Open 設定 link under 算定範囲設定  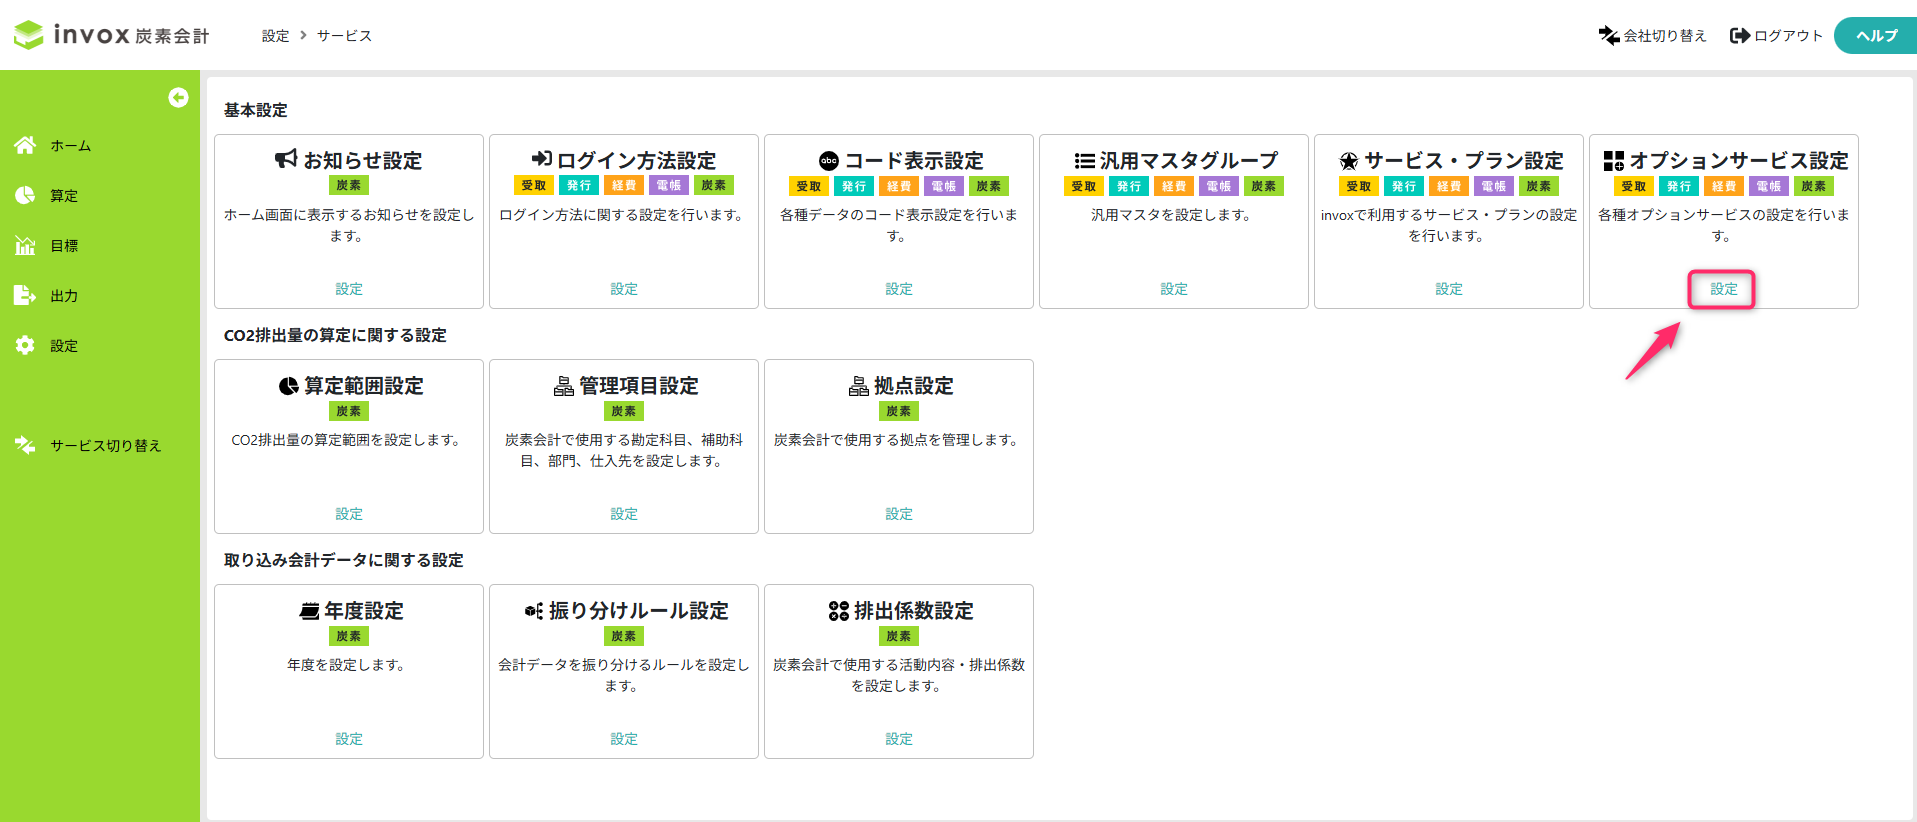pyautogui.click(x=349, y=514)
